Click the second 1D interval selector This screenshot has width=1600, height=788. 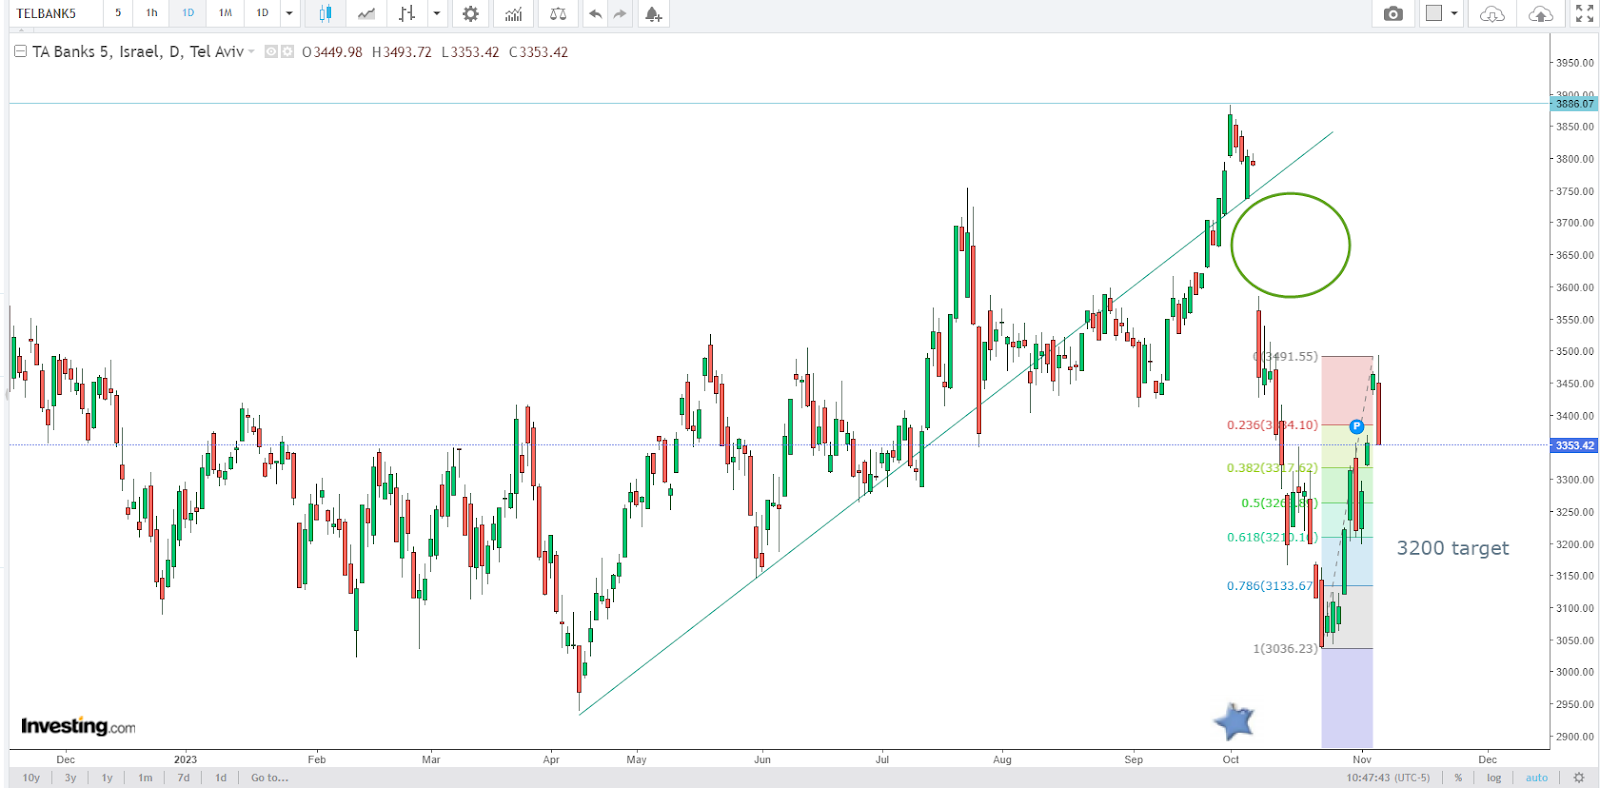point(262,13)
